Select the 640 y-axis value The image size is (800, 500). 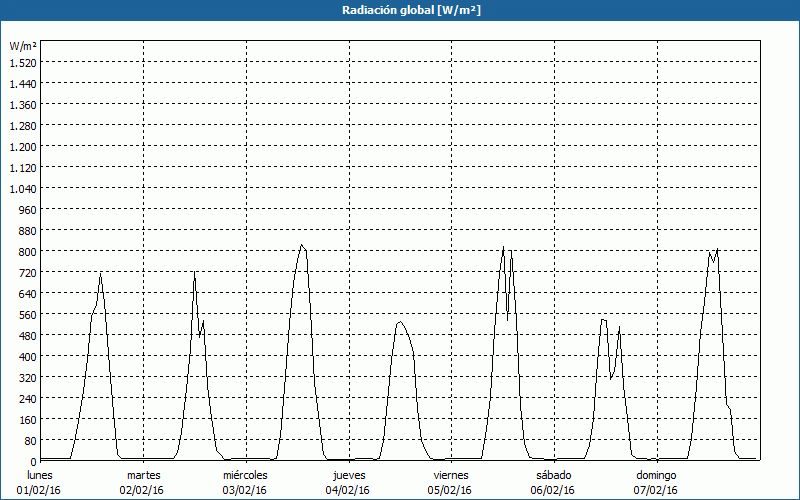[x=28, y=294]
